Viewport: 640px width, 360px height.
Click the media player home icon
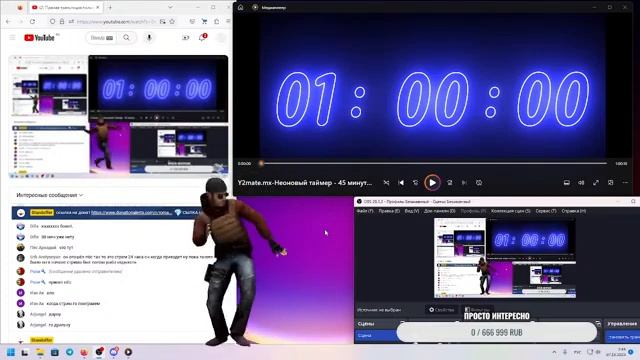(x=240, y=7)
